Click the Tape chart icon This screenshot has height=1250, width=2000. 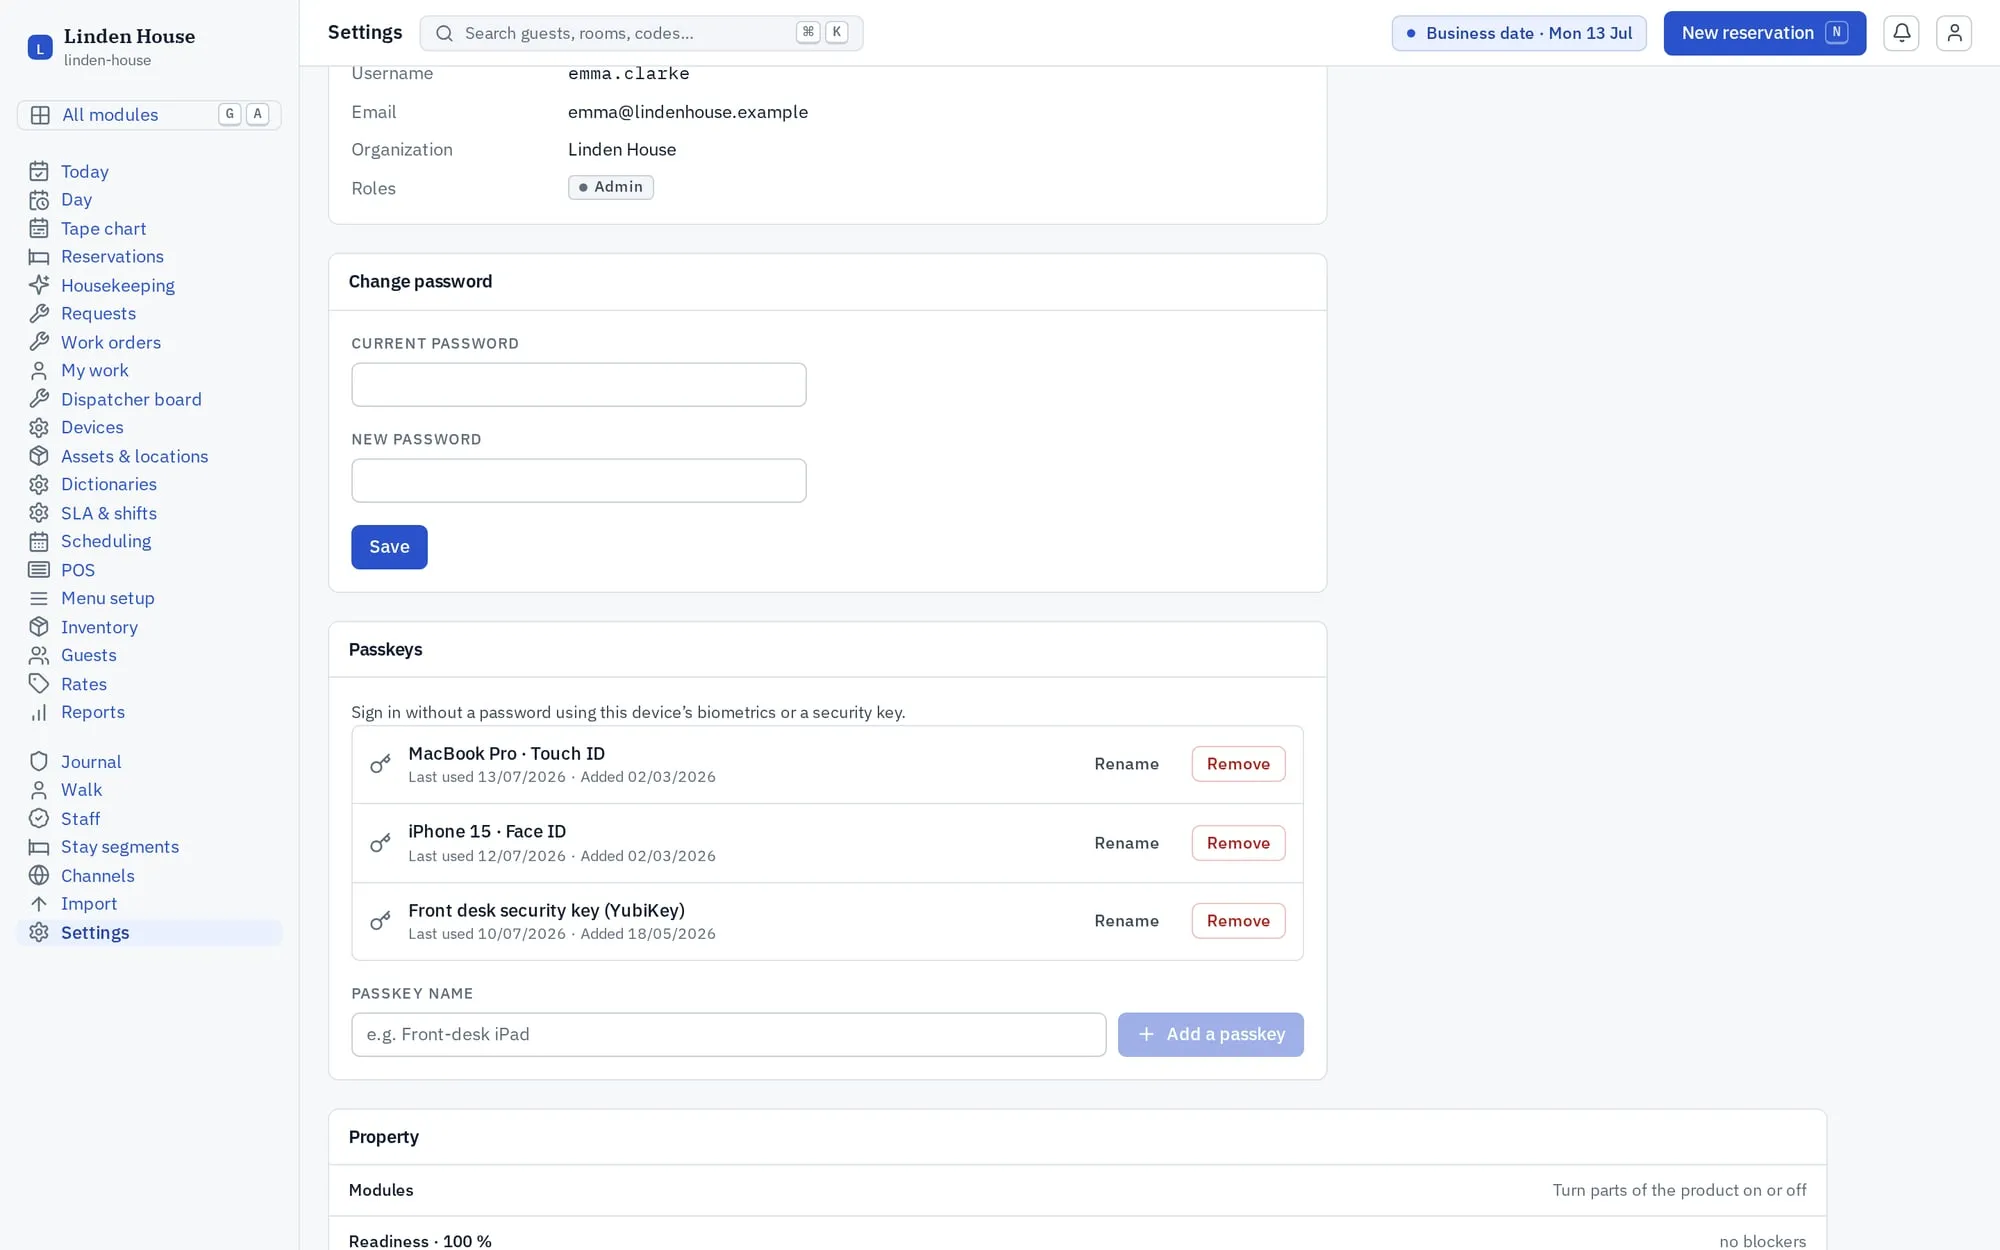tap(39, 229)
